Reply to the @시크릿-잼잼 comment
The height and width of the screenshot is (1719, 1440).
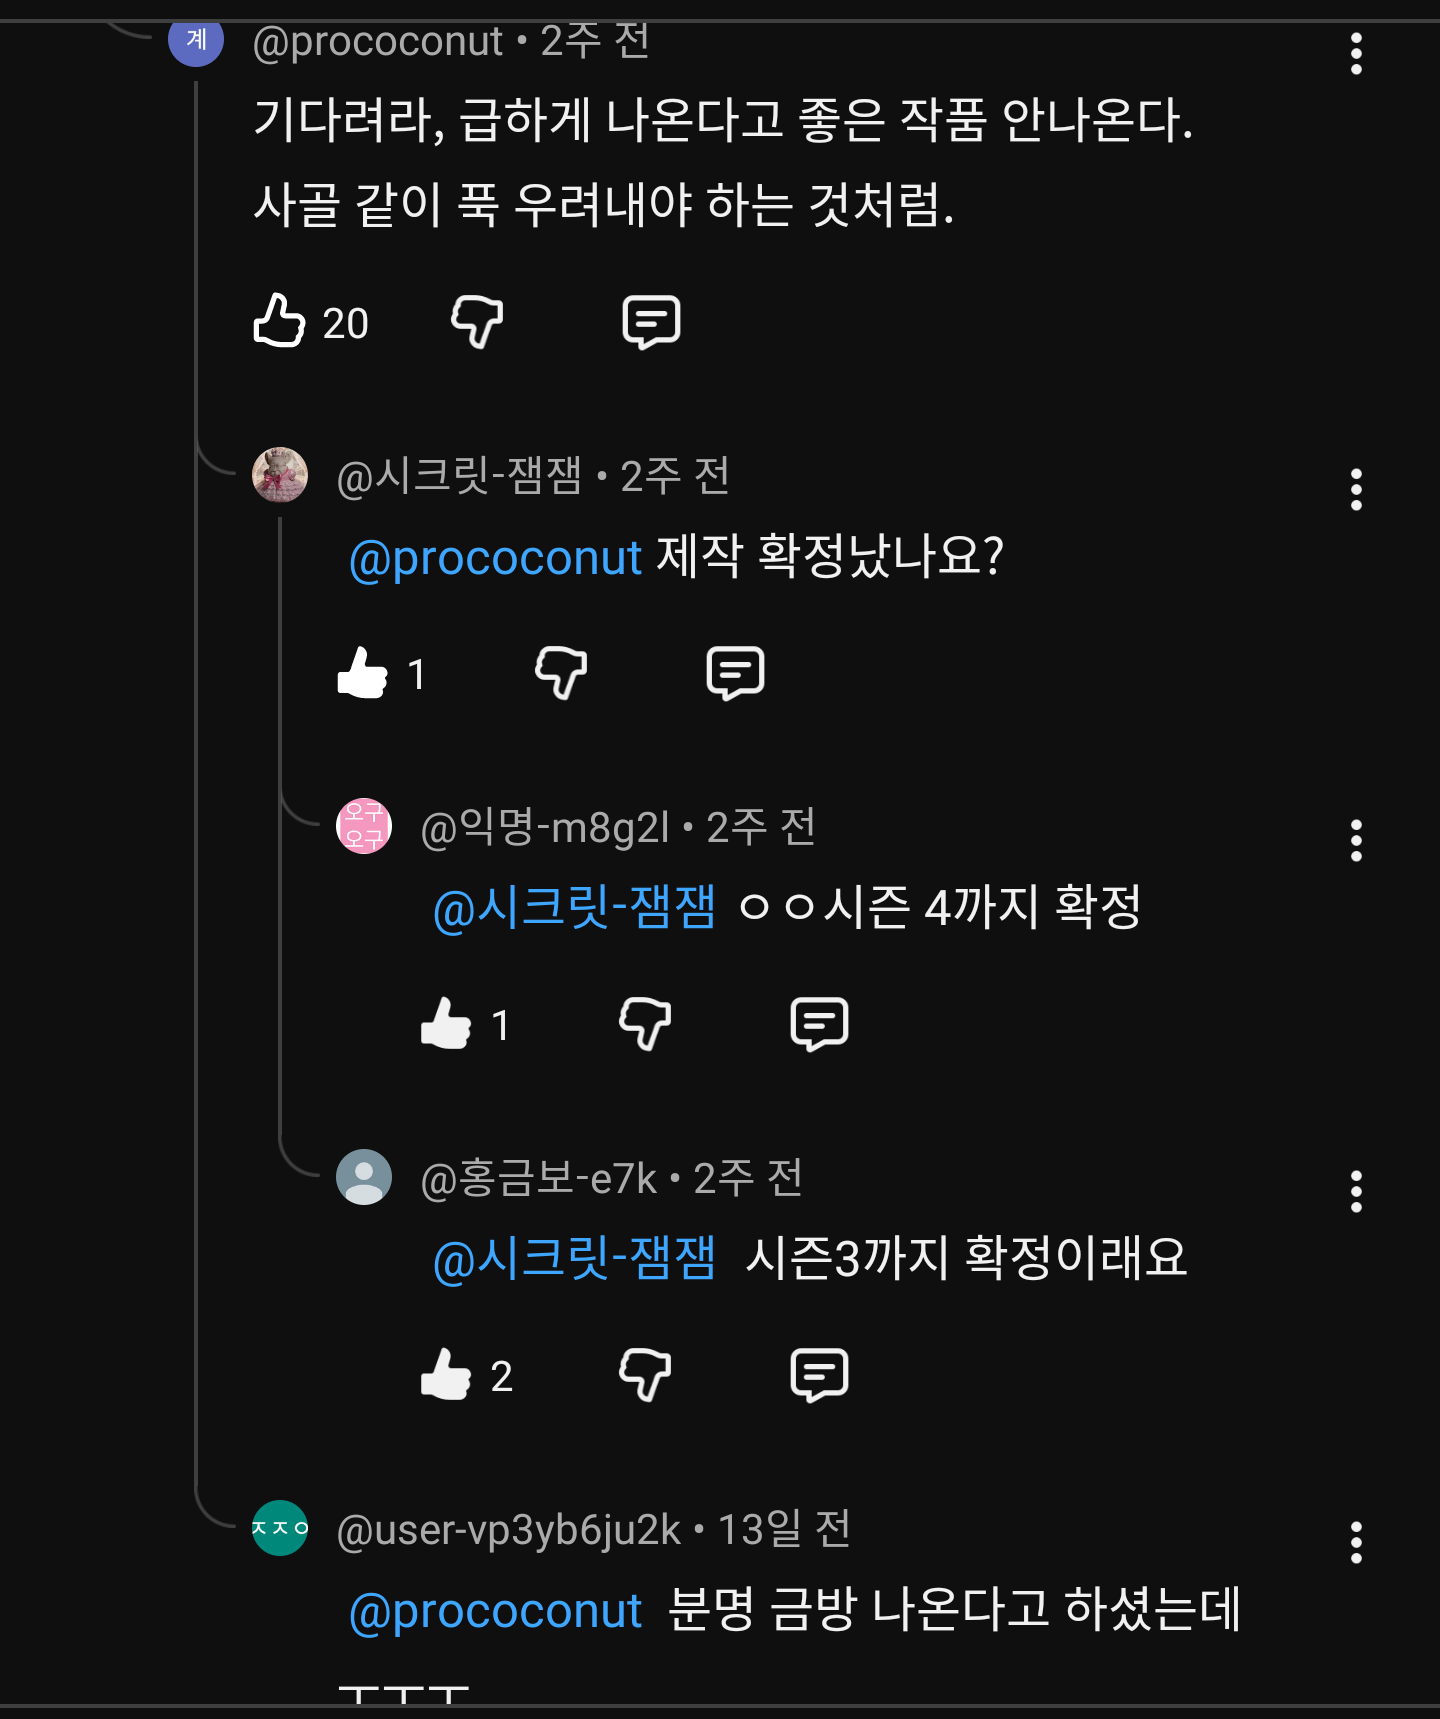(736, 672)
